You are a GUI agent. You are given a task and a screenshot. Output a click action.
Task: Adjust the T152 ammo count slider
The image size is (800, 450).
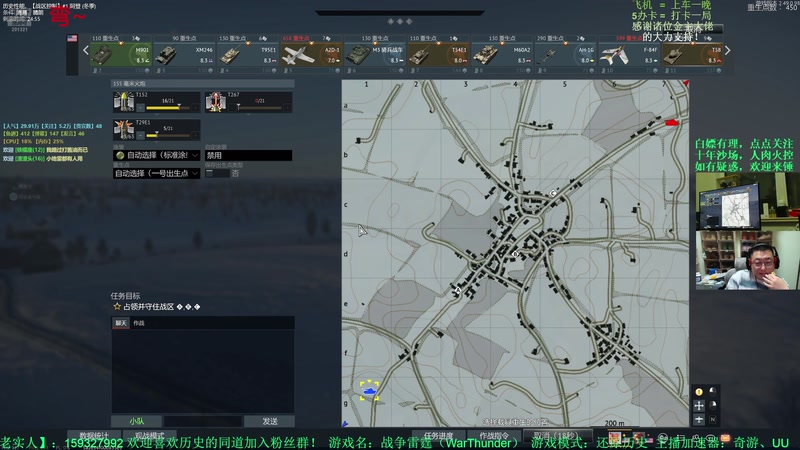click(x=168, y=108)
